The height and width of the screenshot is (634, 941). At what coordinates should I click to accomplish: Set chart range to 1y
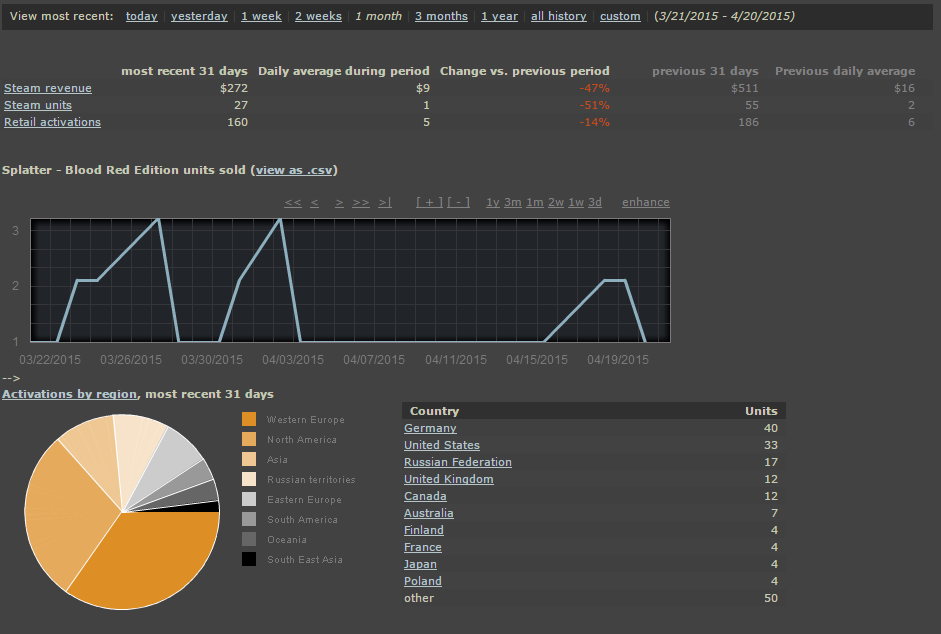pyautogui.click(x=492, y=202)
